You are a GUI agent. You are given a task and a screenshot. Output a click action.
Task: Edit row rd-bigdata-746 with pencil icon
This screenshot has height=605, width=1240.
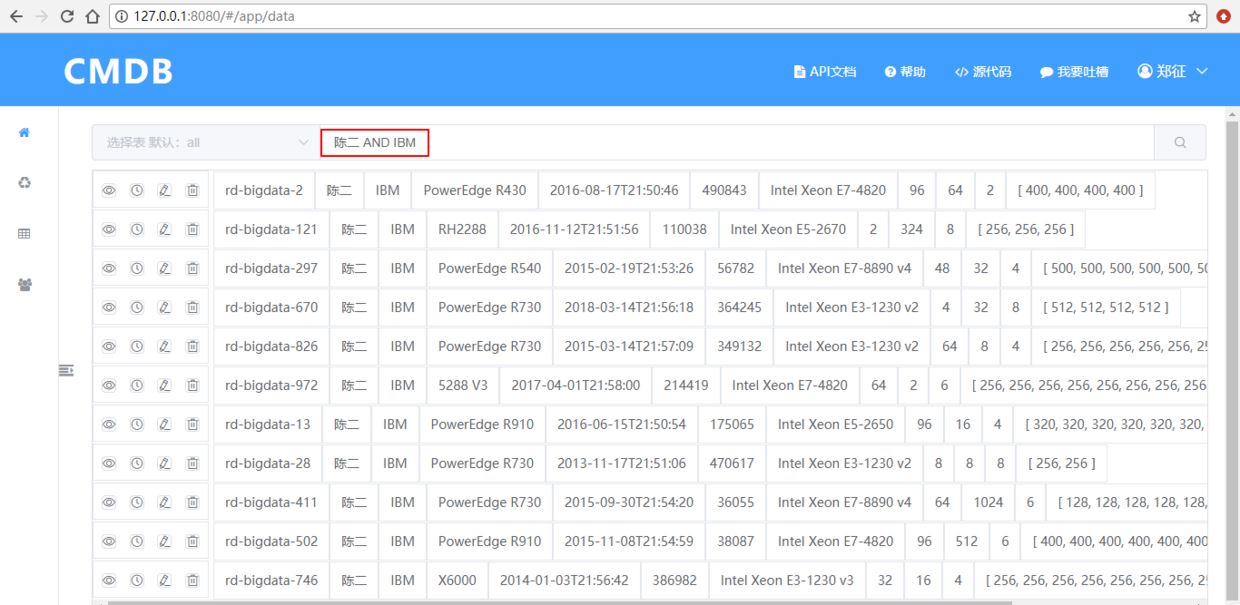coord(165,580)
